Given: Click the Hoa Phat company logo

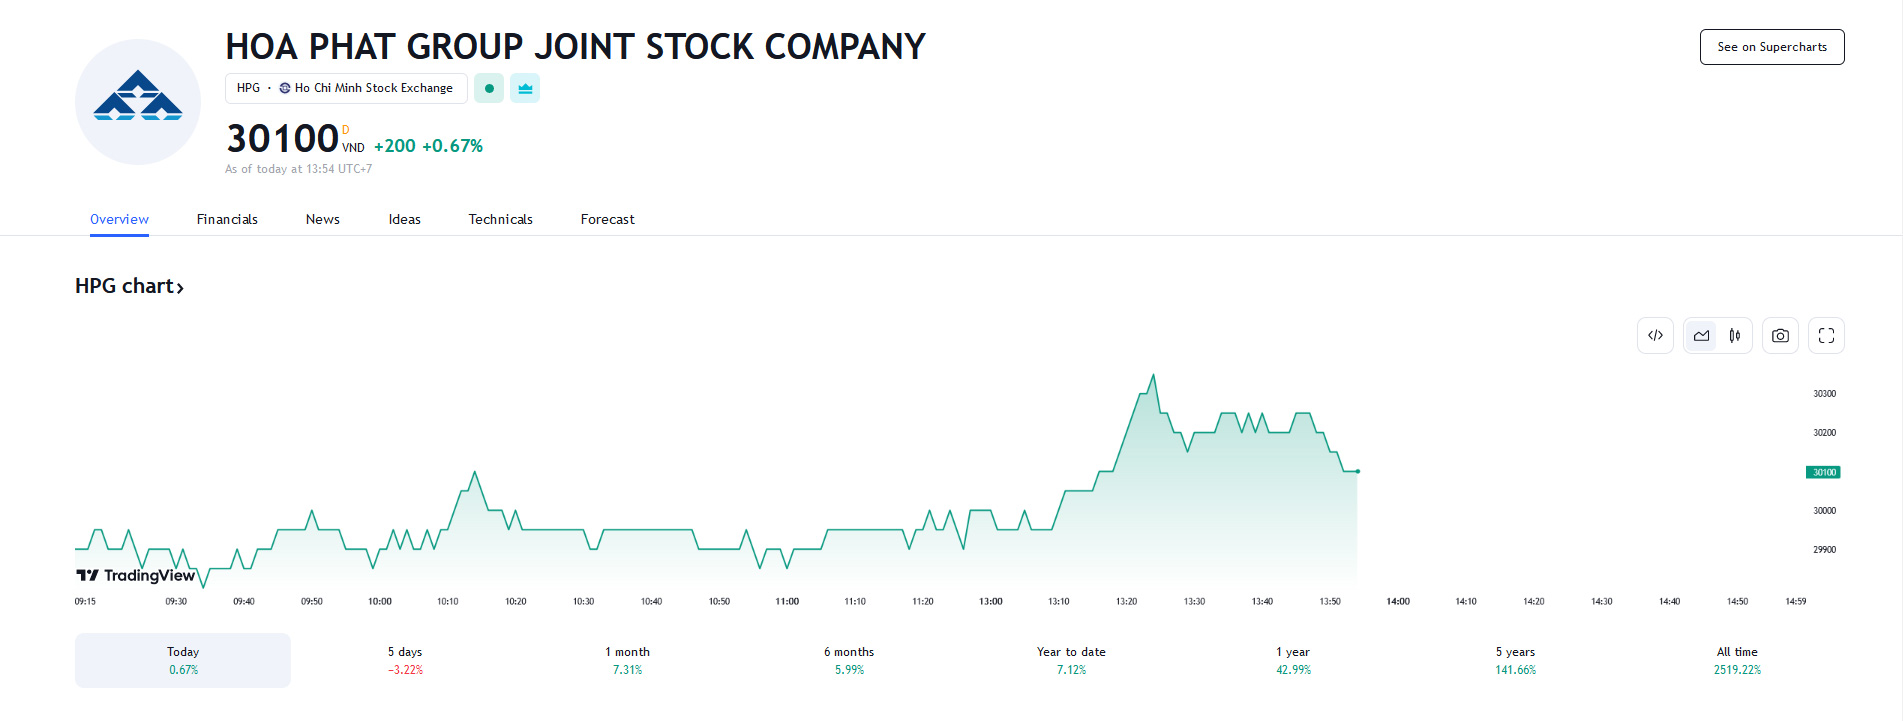Looking at the screenshot, I should [138, 102].
